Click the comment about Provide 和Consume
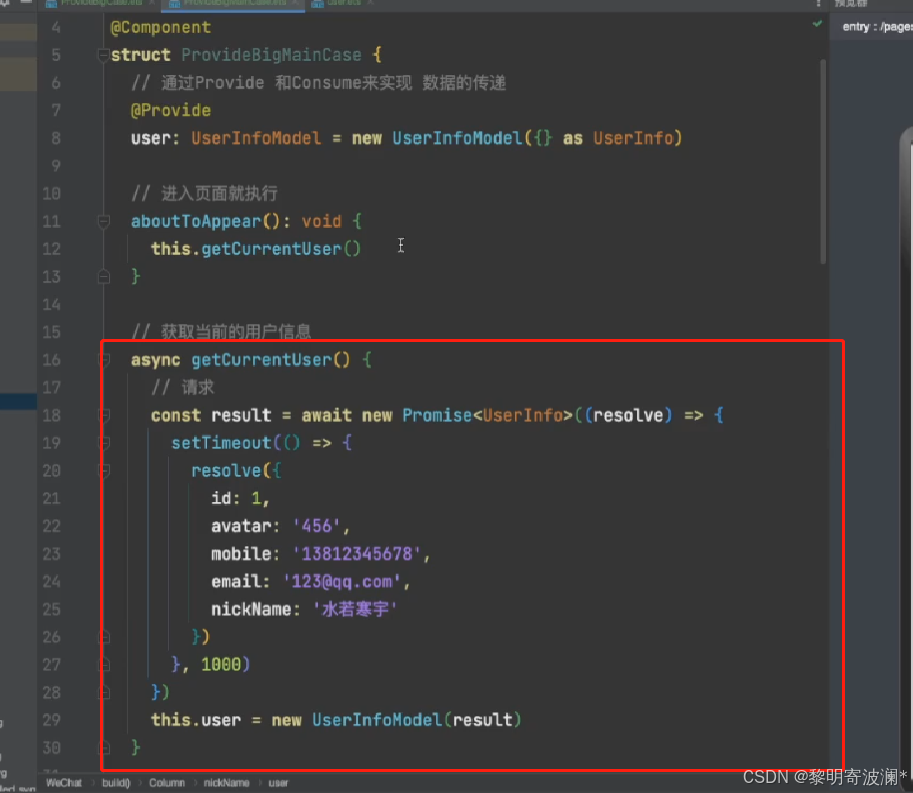The height and width of the screenshot is (793, 913). 319,83
